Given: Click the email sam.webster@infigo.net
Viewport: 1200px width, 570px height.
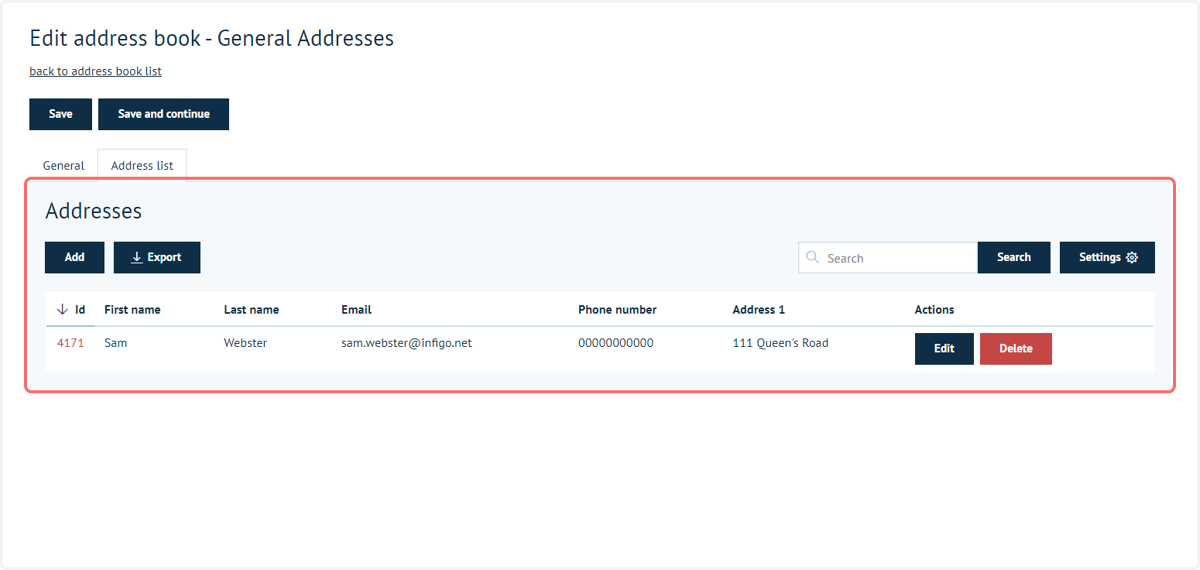Looking at the screenshot, I should (406, 343).
